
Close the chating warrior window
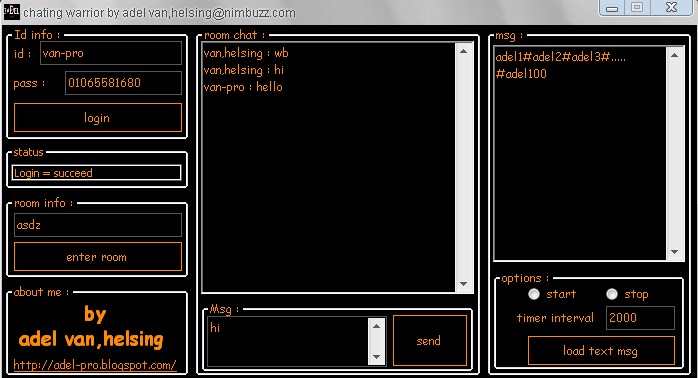pos(671,8)
